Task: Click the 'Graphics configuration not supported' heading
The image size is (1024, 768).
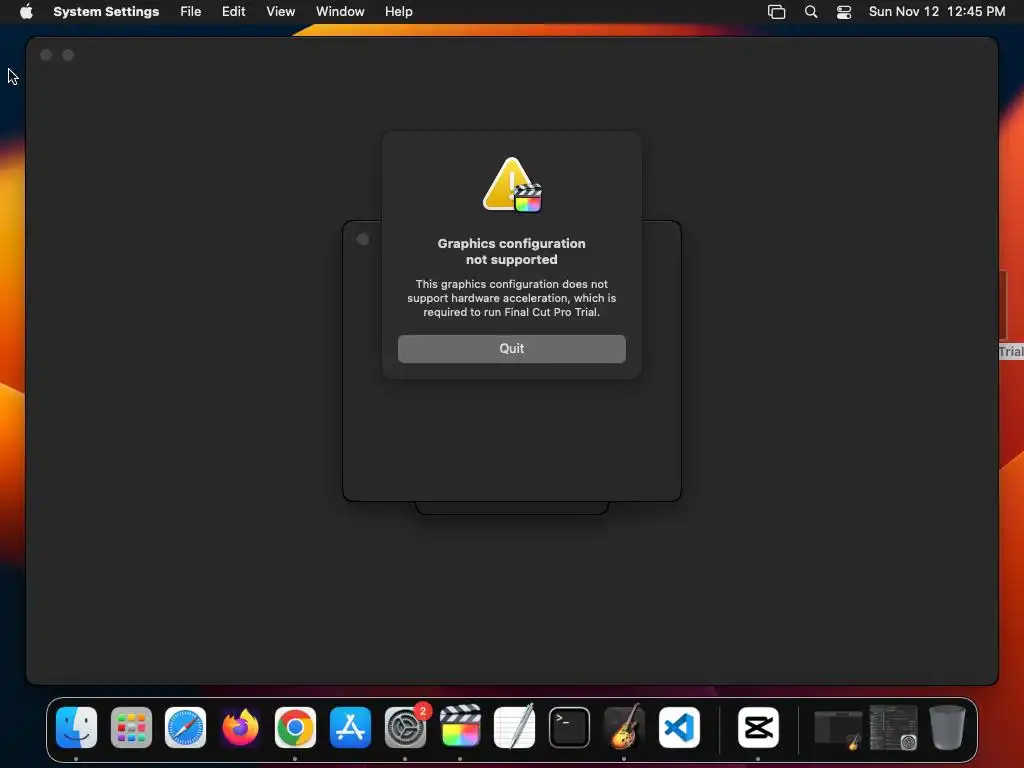Action: pos(511,251)
